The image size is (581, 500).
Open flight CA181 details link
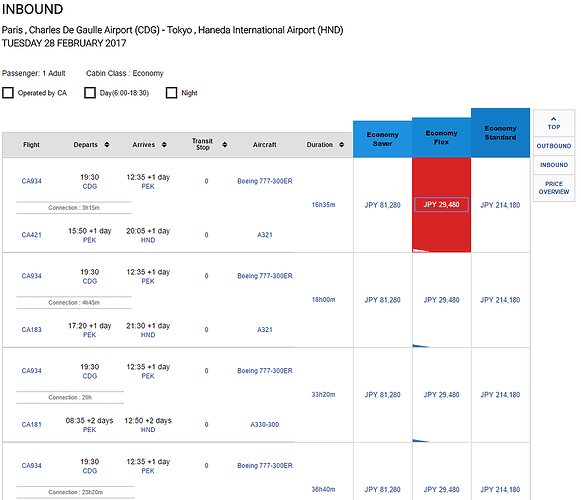click(x=31, y=425)
